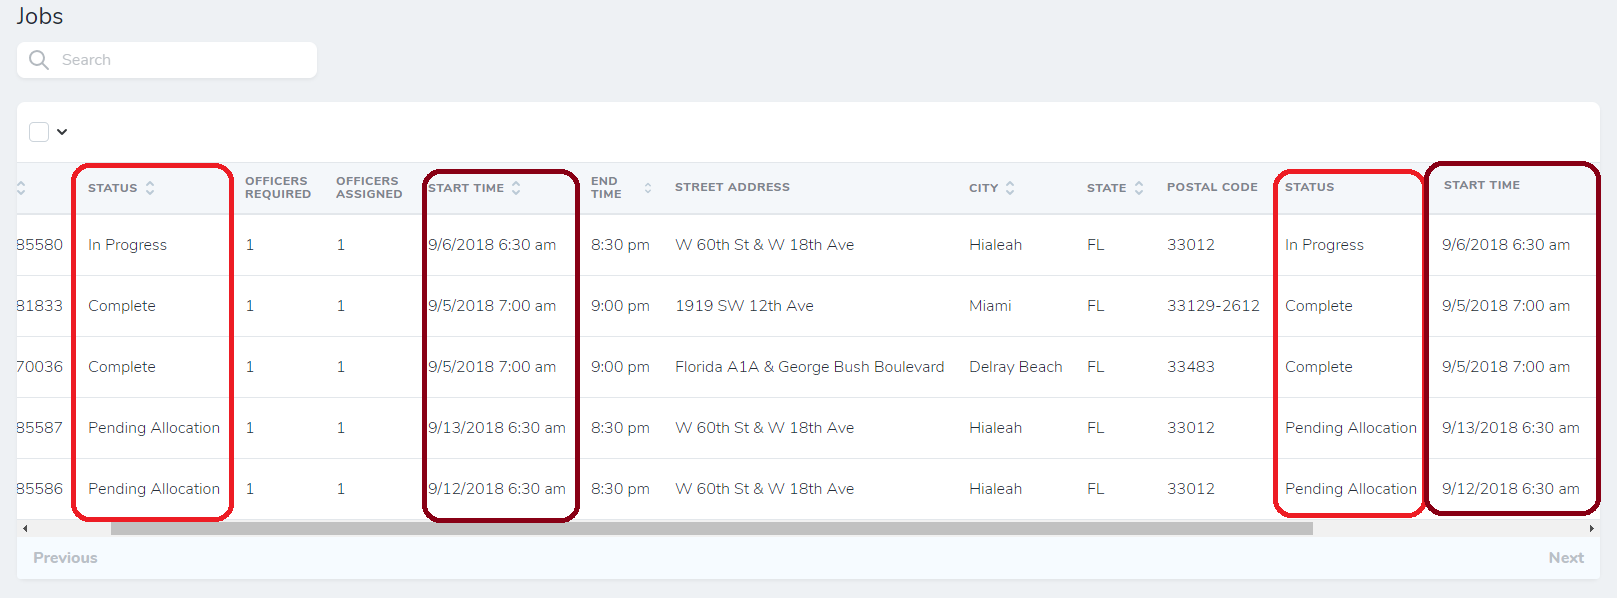Image resolution: width=1617 pixels, height=598 pixels.
Task: Sort jobs by the Status column
Action: coord(150,187)
